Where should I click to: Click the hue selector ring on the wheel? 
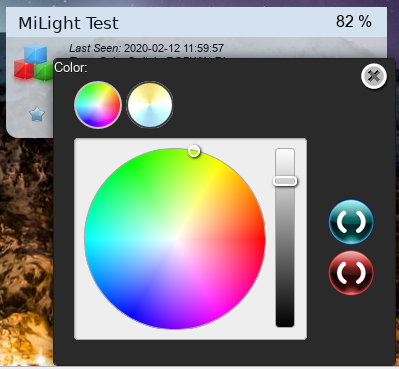(194, 151)
